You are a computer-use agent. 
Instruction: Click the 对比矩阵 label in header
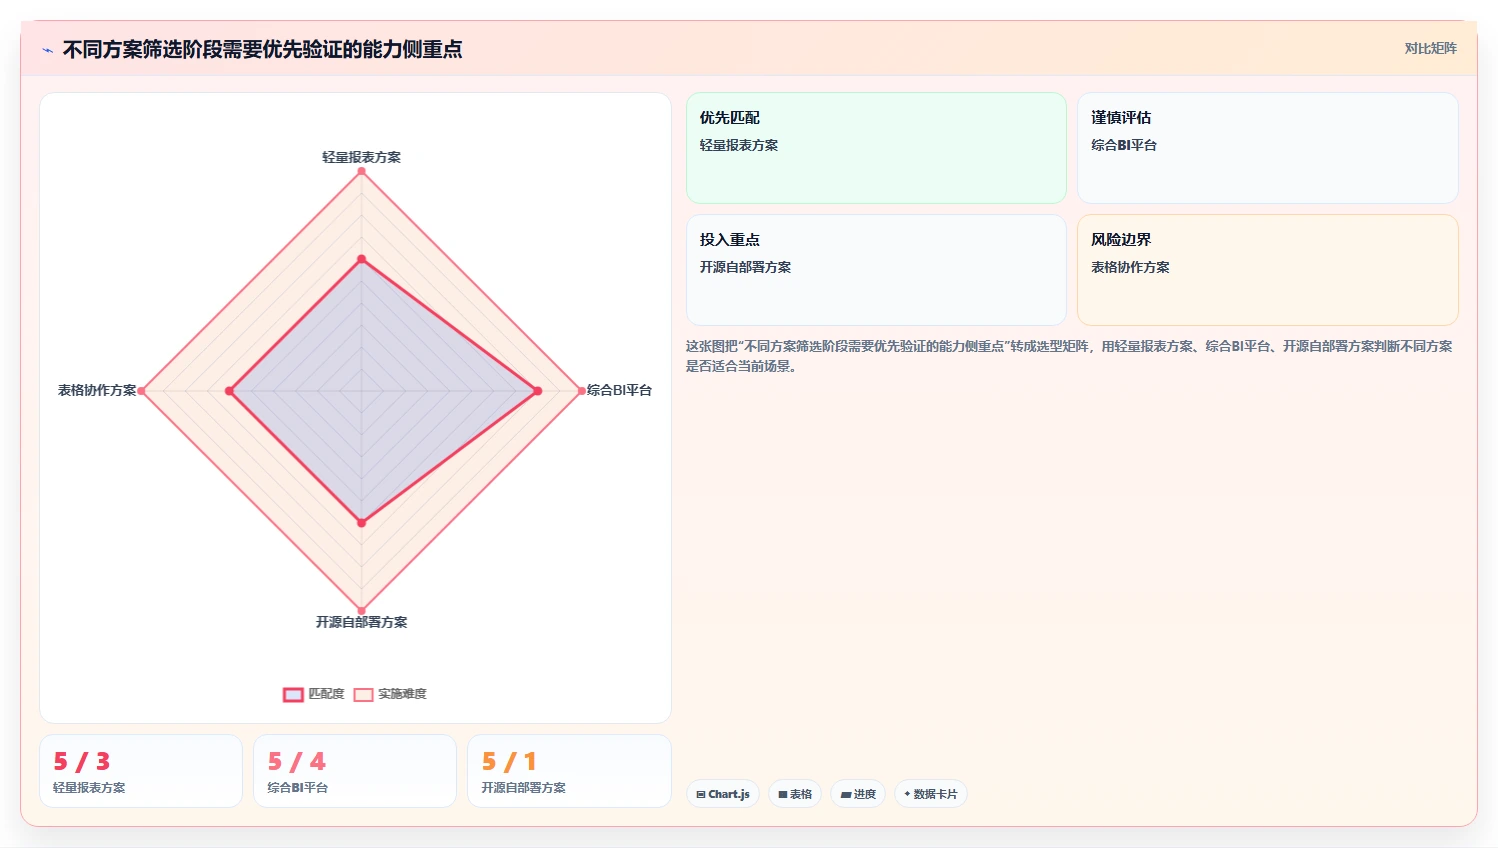(1430, 48)
